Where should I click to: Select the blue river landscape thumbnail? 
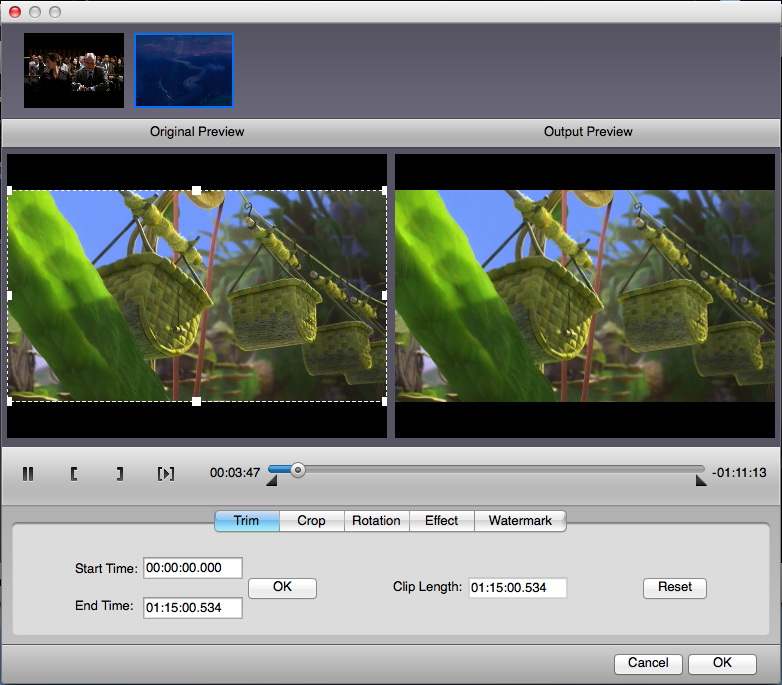coord(184,70)
